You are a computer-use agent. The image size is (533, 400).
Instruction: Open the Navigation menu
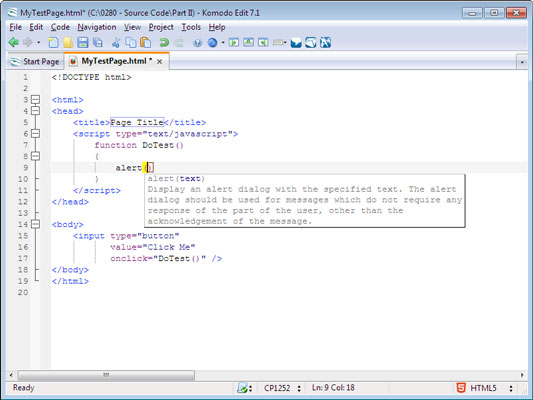pyautogui.click(x=97, y=27)
